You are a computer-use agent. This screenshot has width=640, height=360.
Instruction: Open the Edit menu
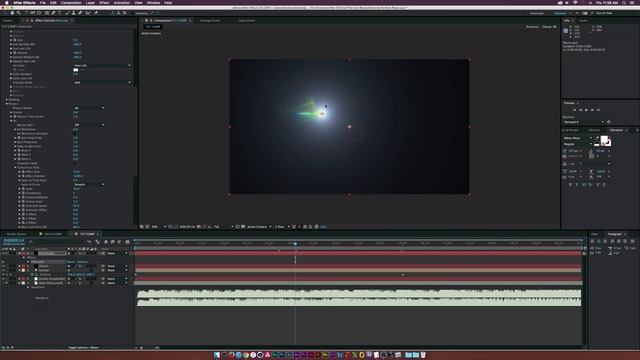53,2
